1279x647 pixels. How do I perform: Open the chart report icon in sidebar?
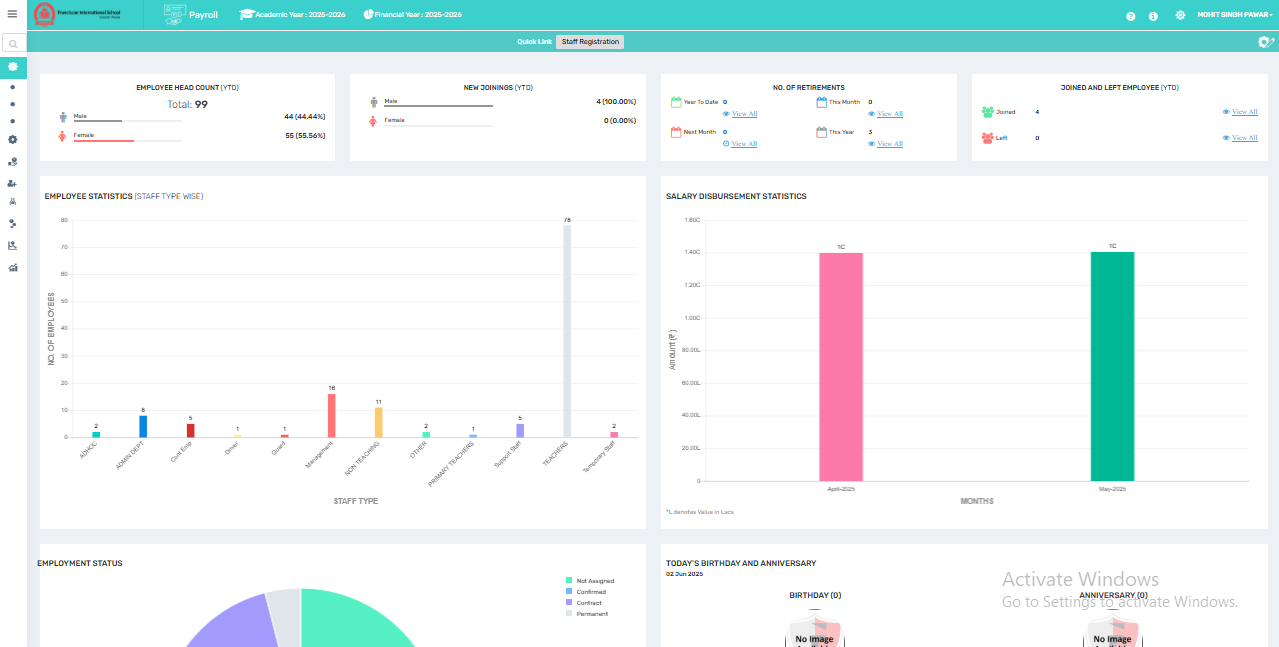tap(12, 245)
